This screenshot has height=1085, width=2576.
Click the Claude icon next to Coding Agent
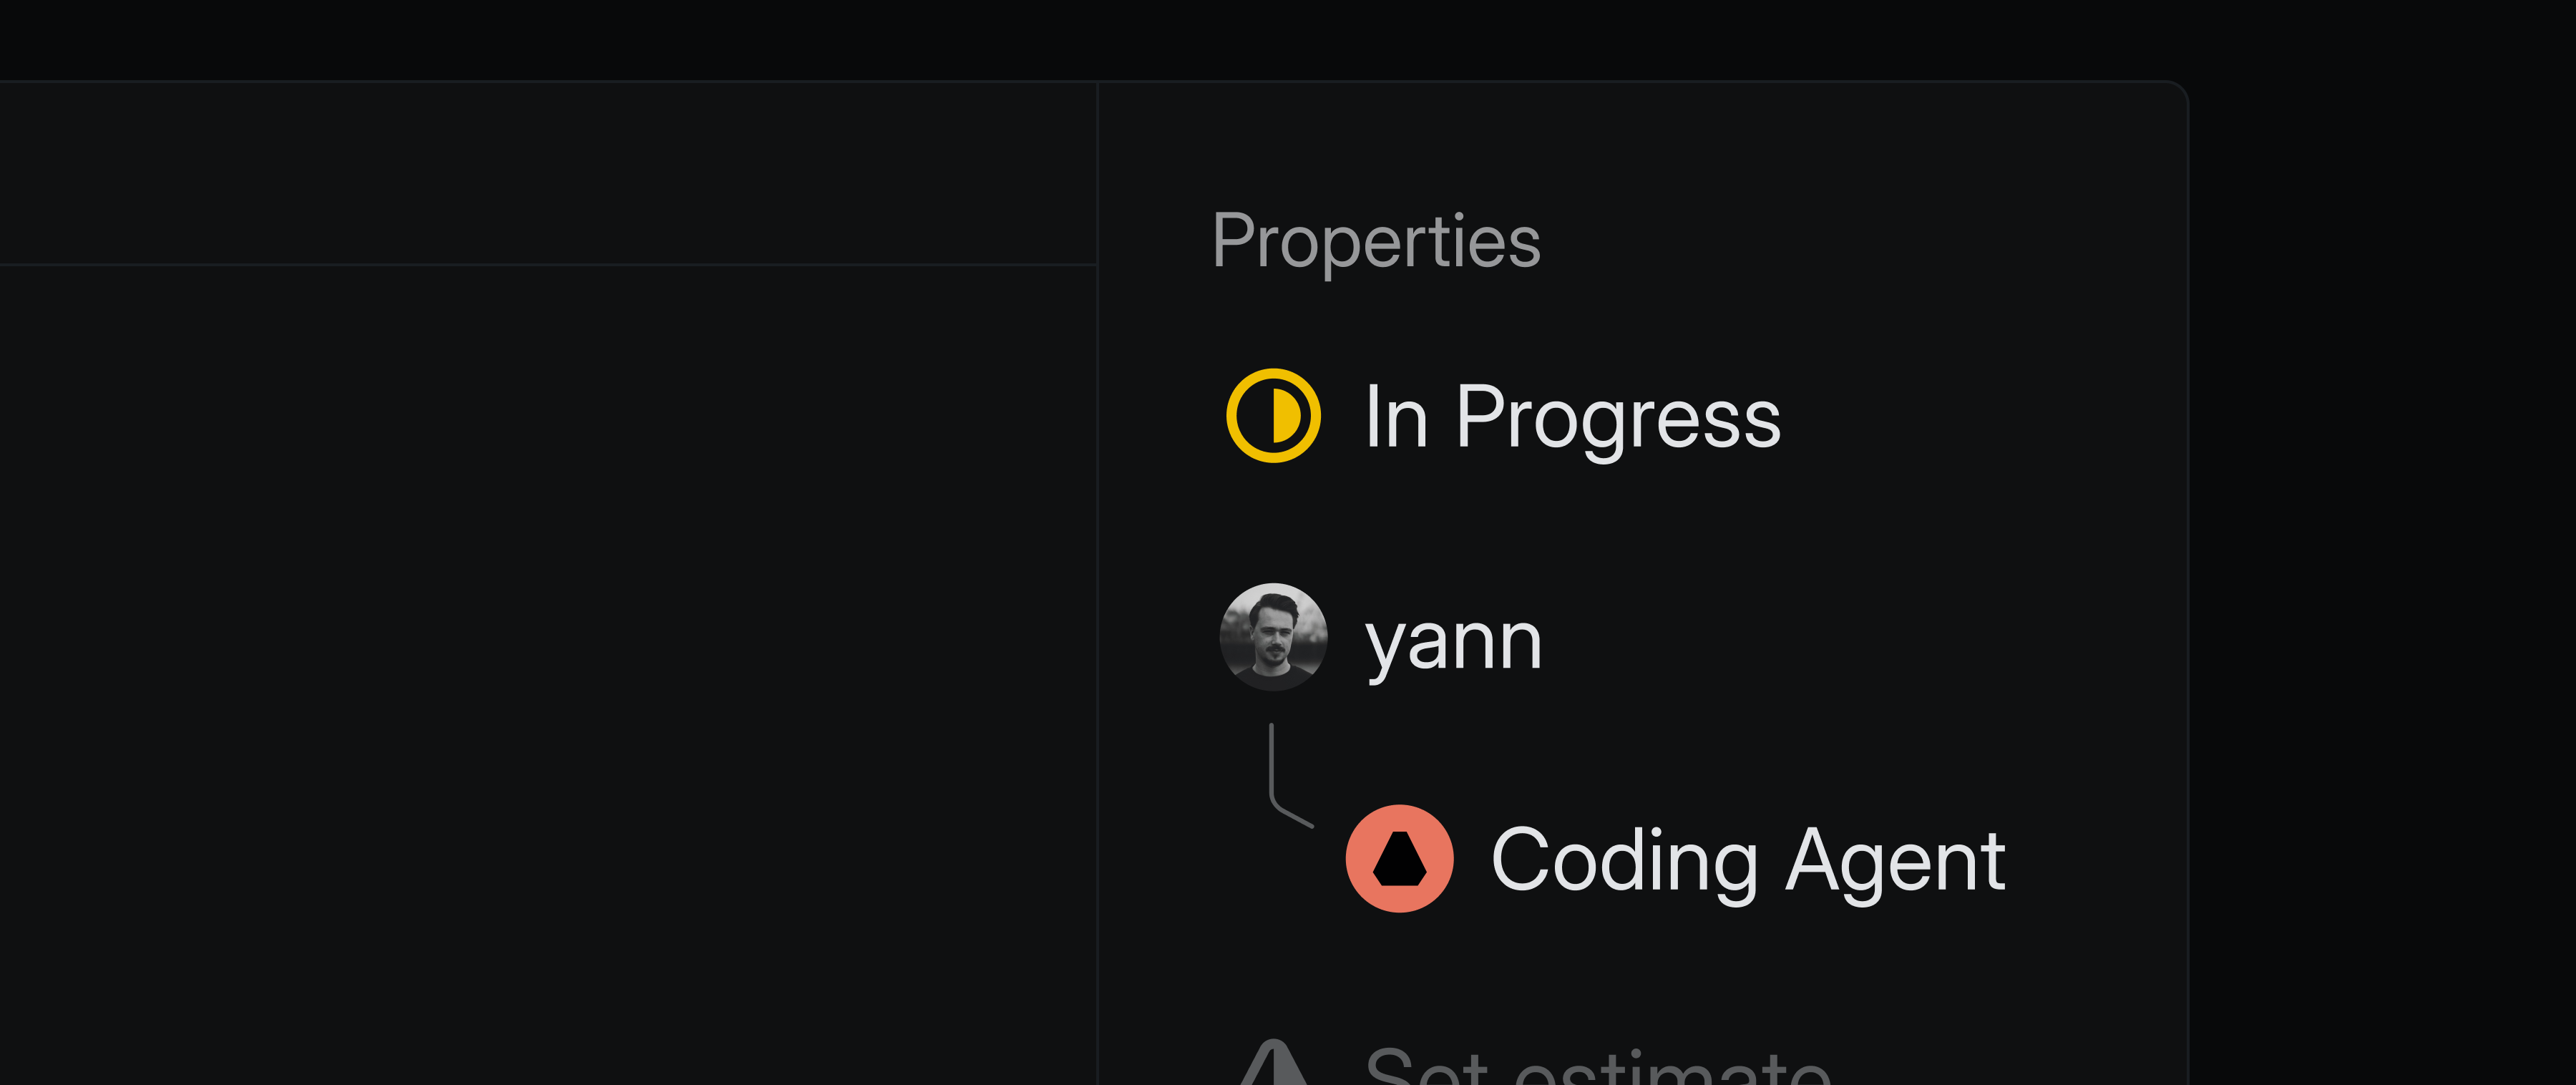(1399, 858)
